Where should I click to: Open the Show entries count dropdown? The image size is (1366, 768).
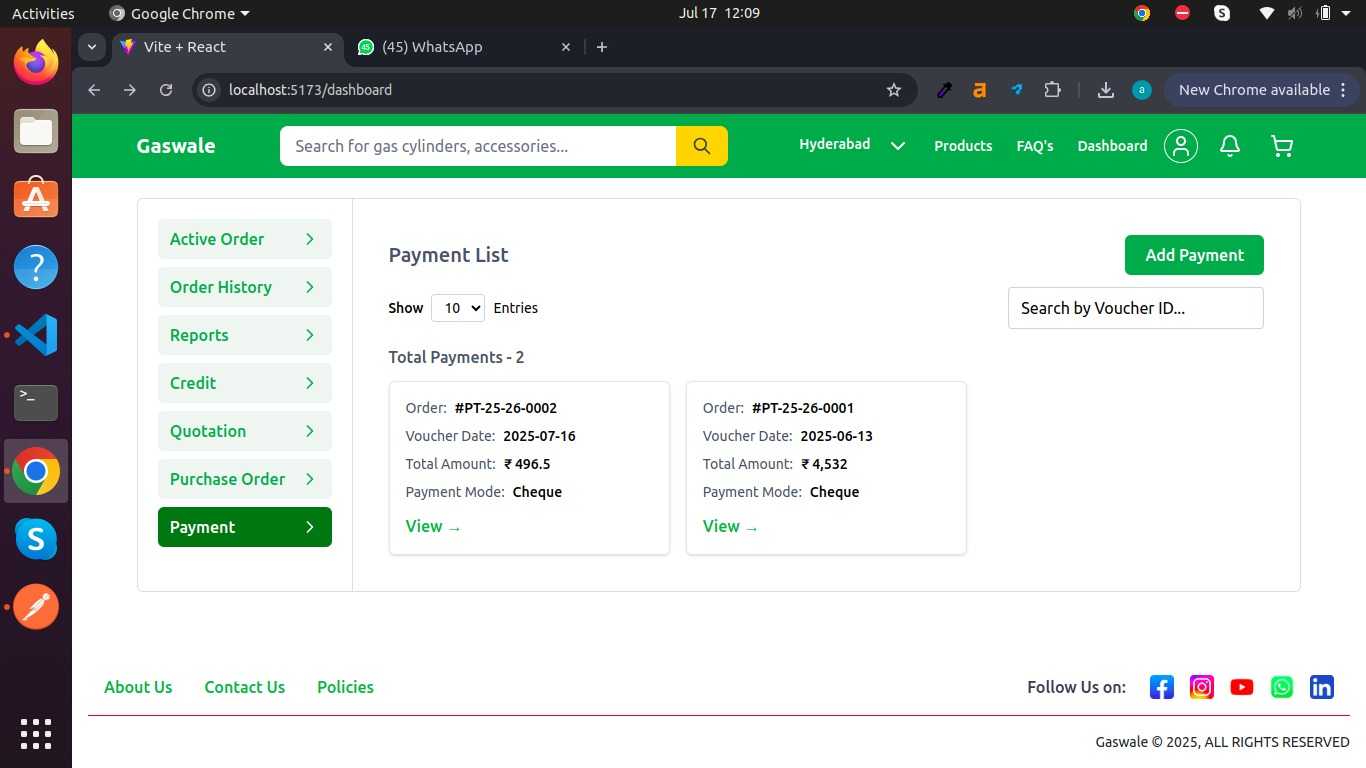pos(458,308)
